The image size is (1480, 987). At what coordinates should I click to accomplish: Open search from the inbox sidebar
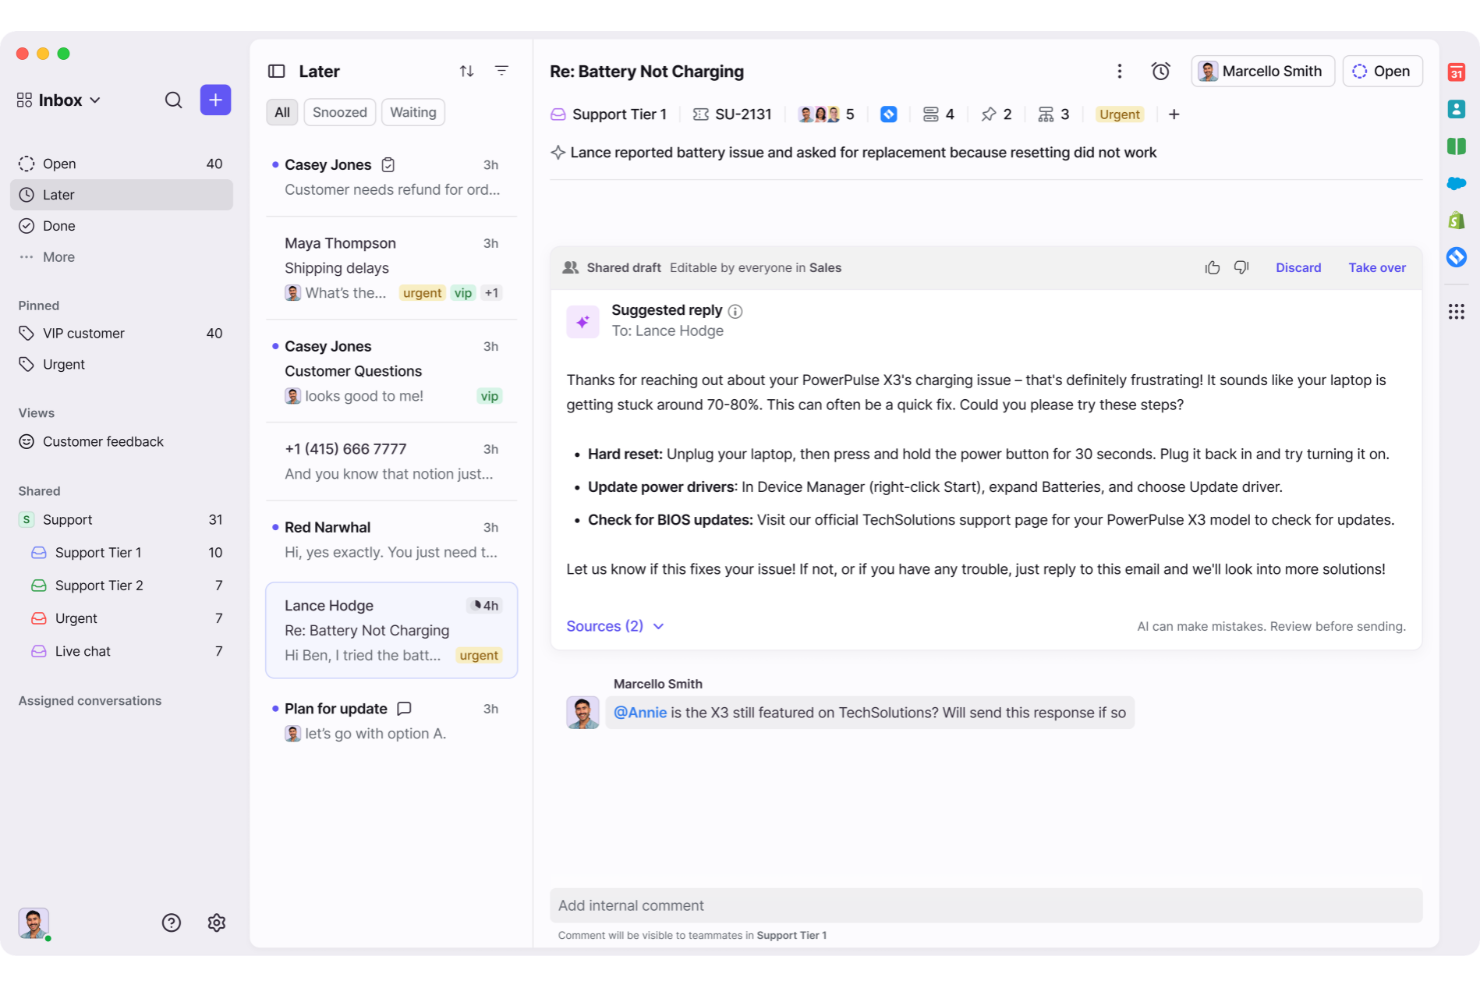click(x=173, y=100)
